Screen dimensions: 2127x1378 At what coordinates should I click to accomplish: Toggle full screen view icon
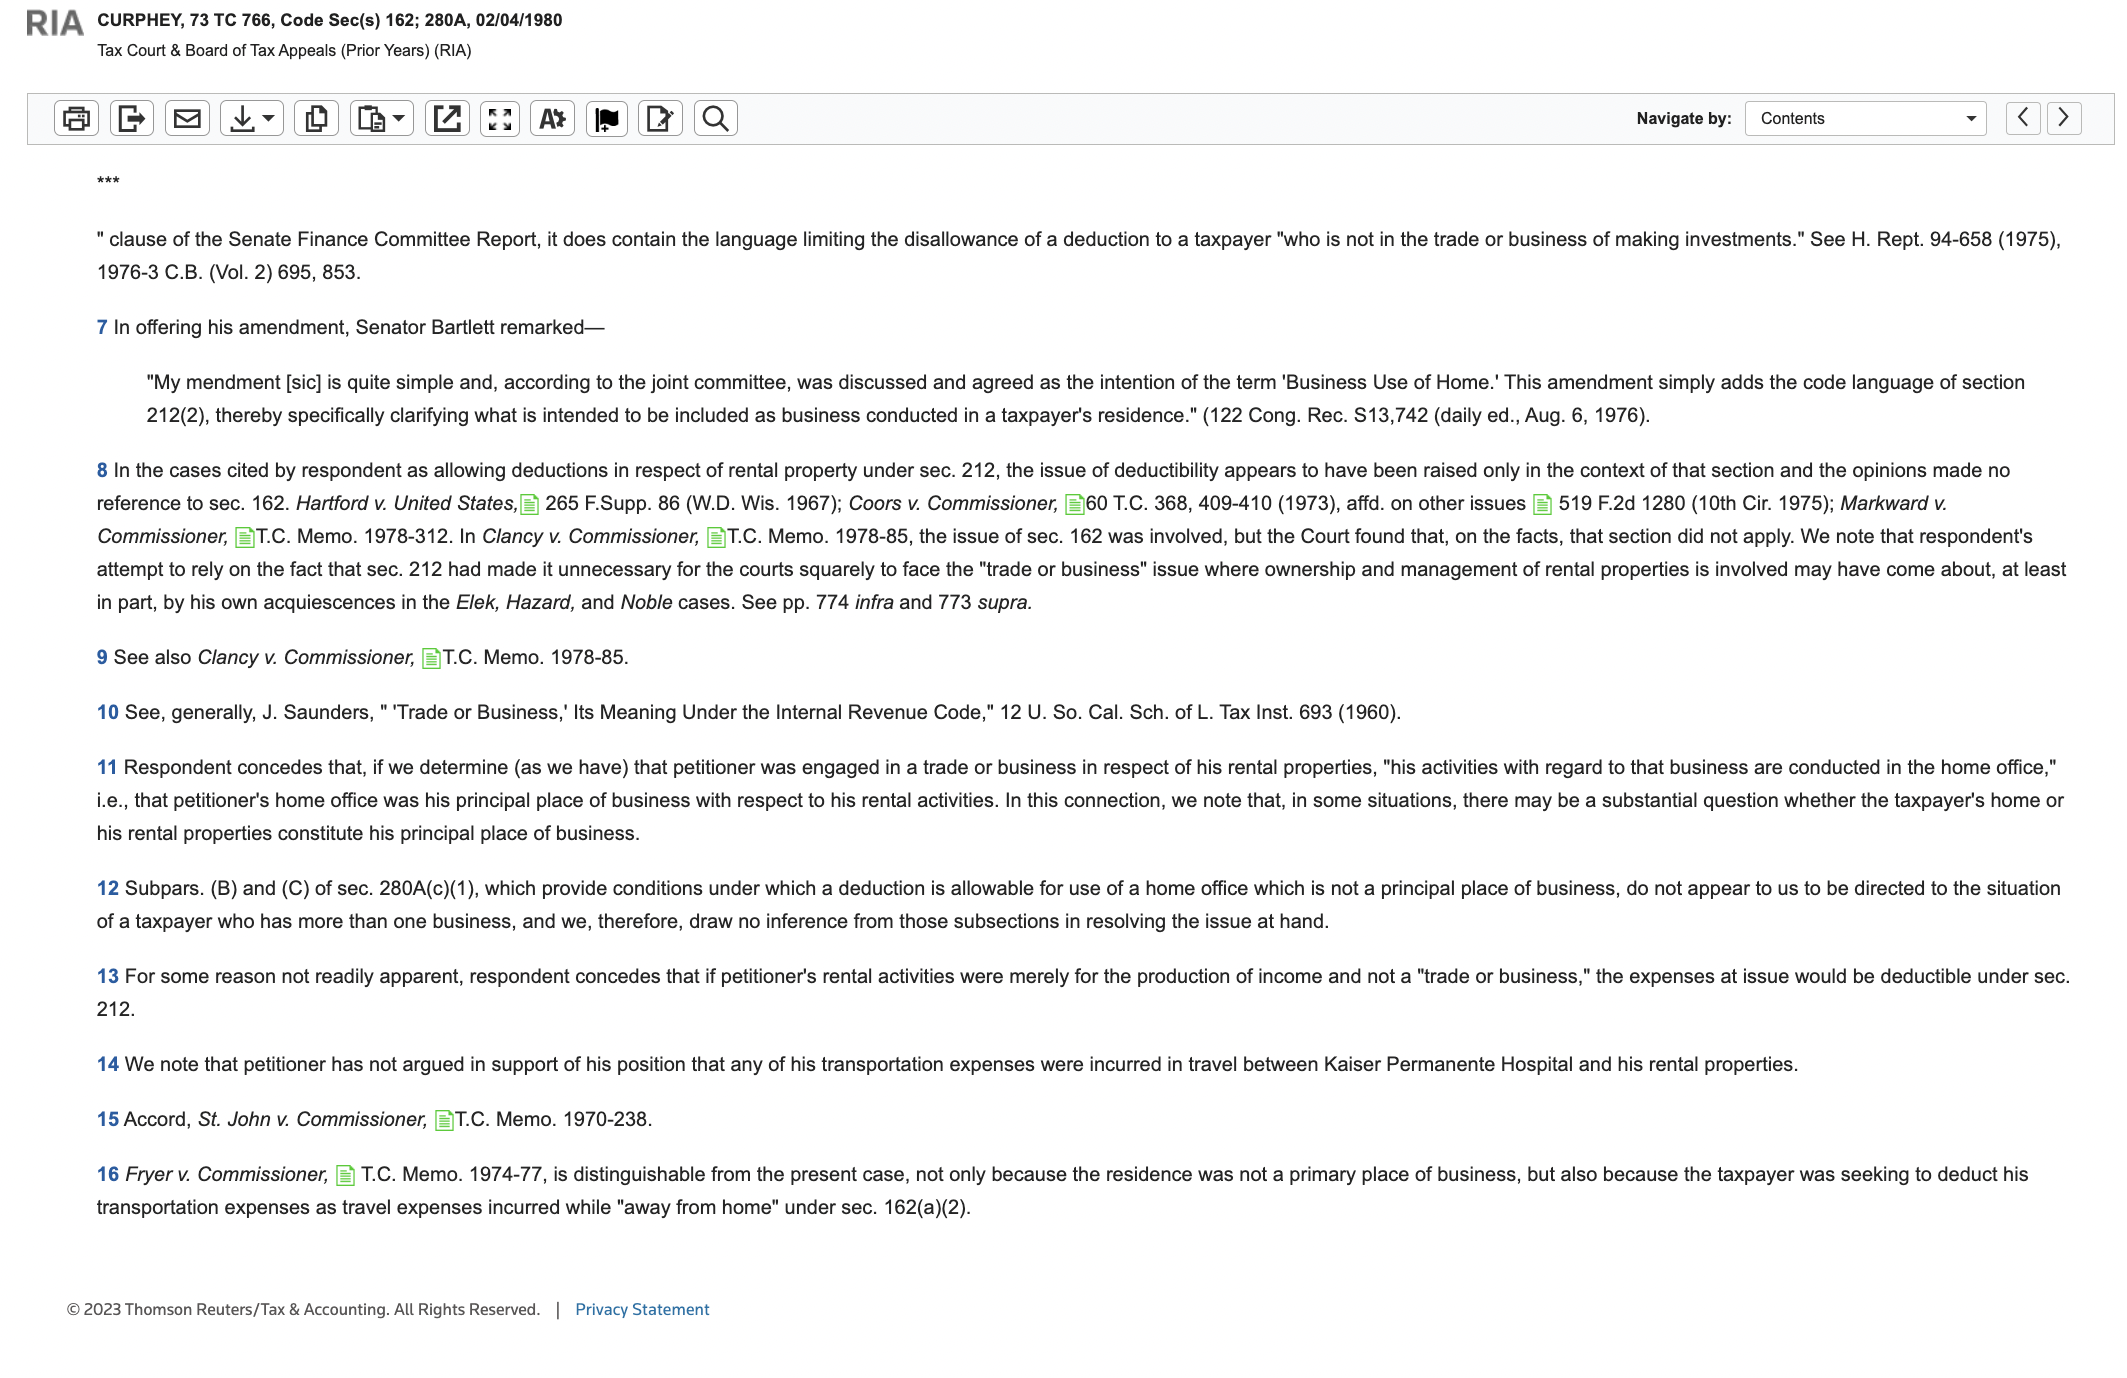coord(500,119)
